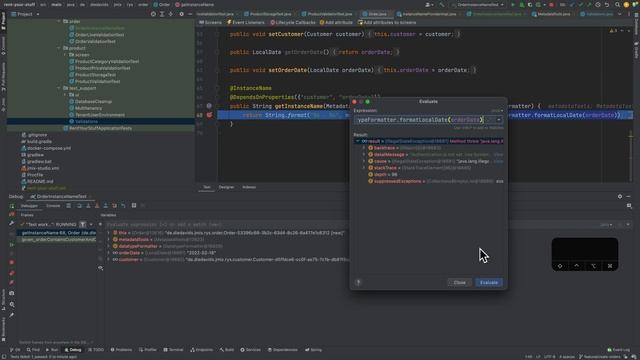Screen dimensions: 640x360
Task: Toggle the breakpoint on line 68
Action: click(209, 115)
